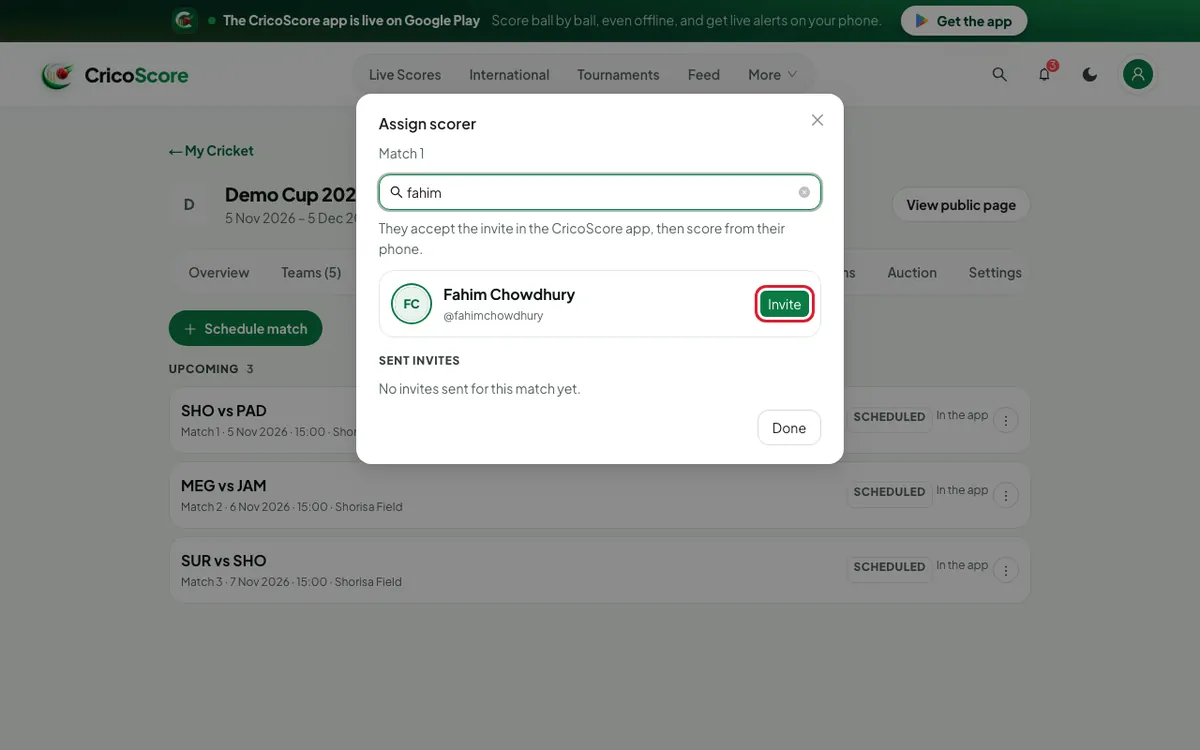Switch to the Teams (5) tab
This screenshot has height=750, width=1200.
(x=311, y=273)
